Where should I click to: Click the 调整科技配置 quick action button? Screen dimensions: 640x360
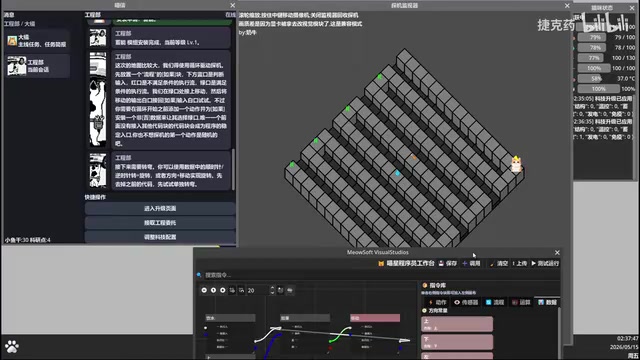click(x=160, y=237)
